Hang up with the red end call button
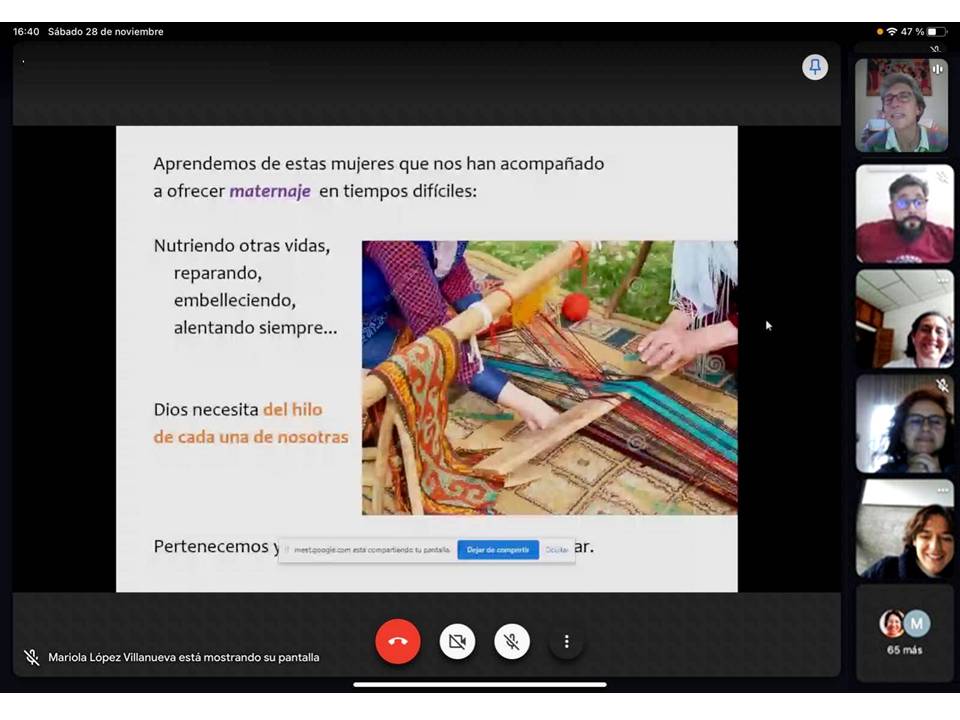 tap(398, 641)
